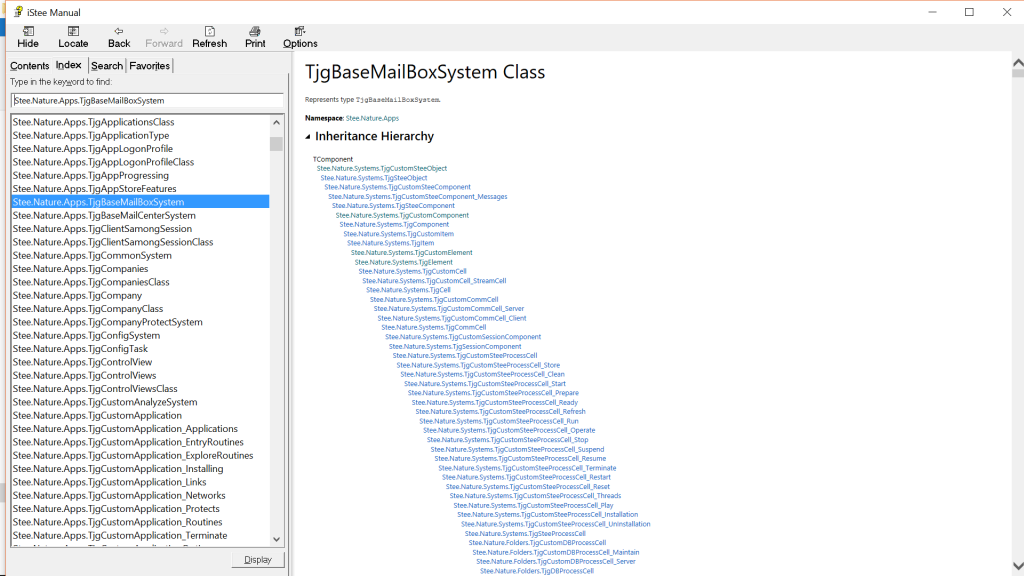The width and height of the screenshot is (1024, 576).
Task: Open the Favorites tab
Action: coord(150,66)
